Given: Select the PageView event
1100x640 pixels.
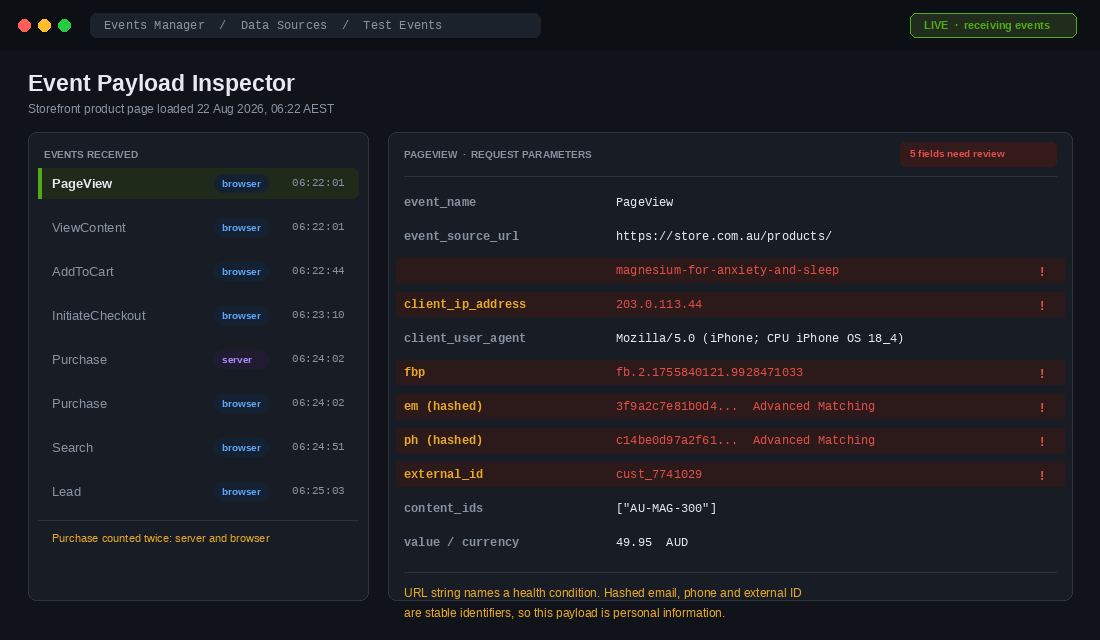Looking at the screenshot, I should click(199, 183).
